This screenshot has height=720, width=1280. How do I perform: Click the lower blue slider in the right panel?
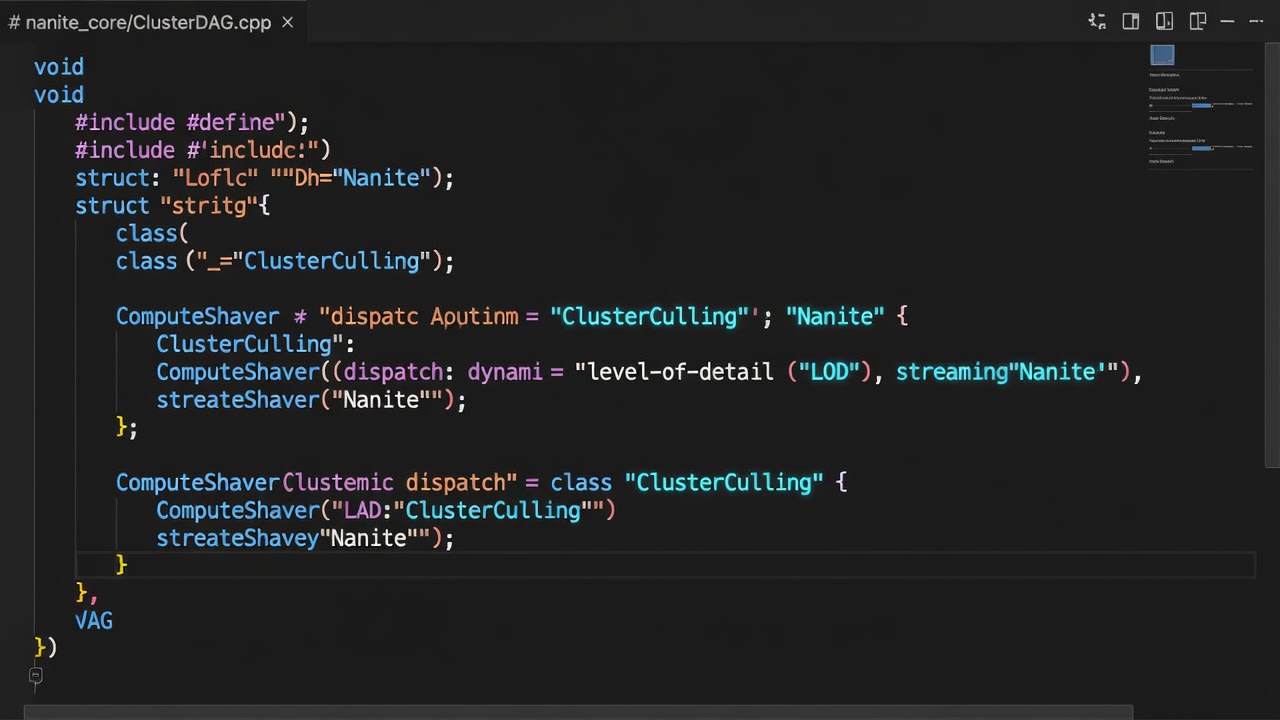(1201, 148)
